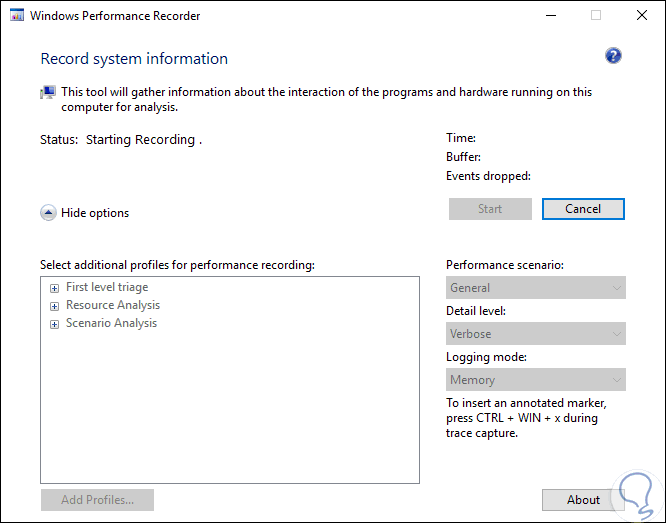The image size is (666, 523).
Task: Open the Logging mode dropdown
Action: pyautogui.click(x=536, y=380)
